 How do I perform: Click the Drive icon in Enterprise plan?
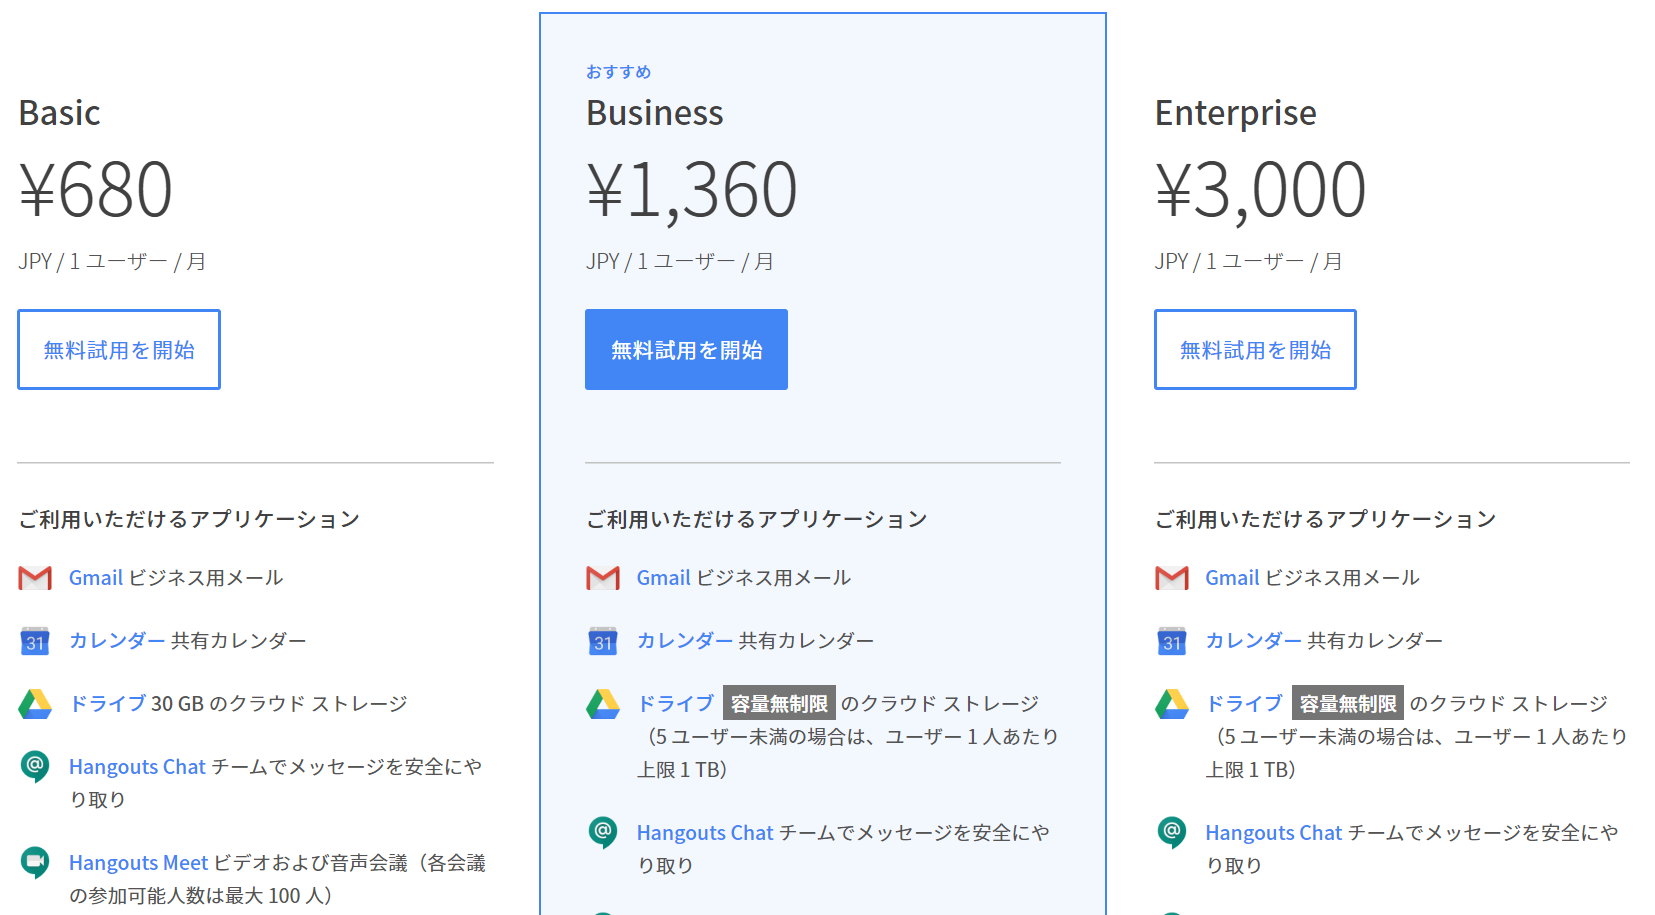coord(1172,704)
